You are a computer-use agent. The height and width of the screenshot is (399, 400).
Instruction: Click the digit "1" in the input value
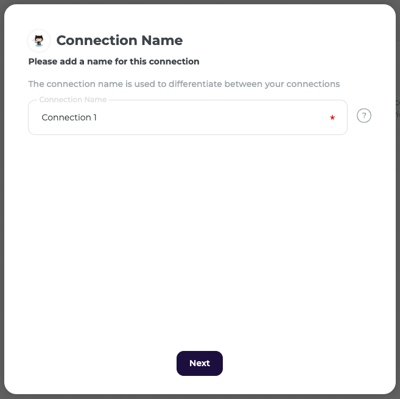pyautogui.click(x=95, y=117)
